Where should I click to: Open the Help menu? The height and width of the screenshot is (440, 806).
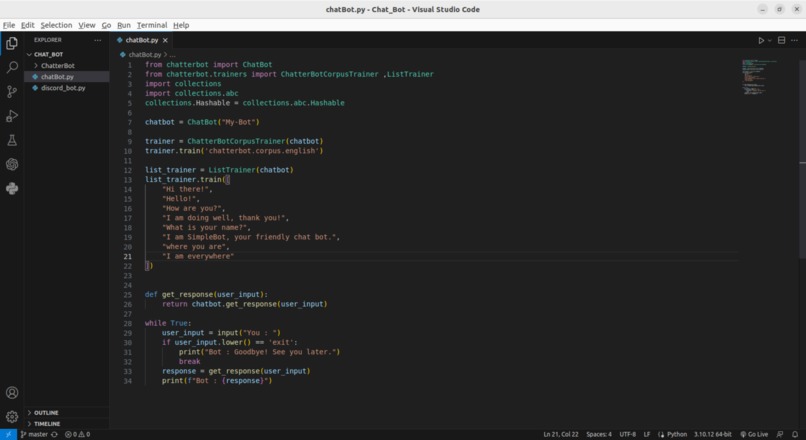tap(181, 25)
